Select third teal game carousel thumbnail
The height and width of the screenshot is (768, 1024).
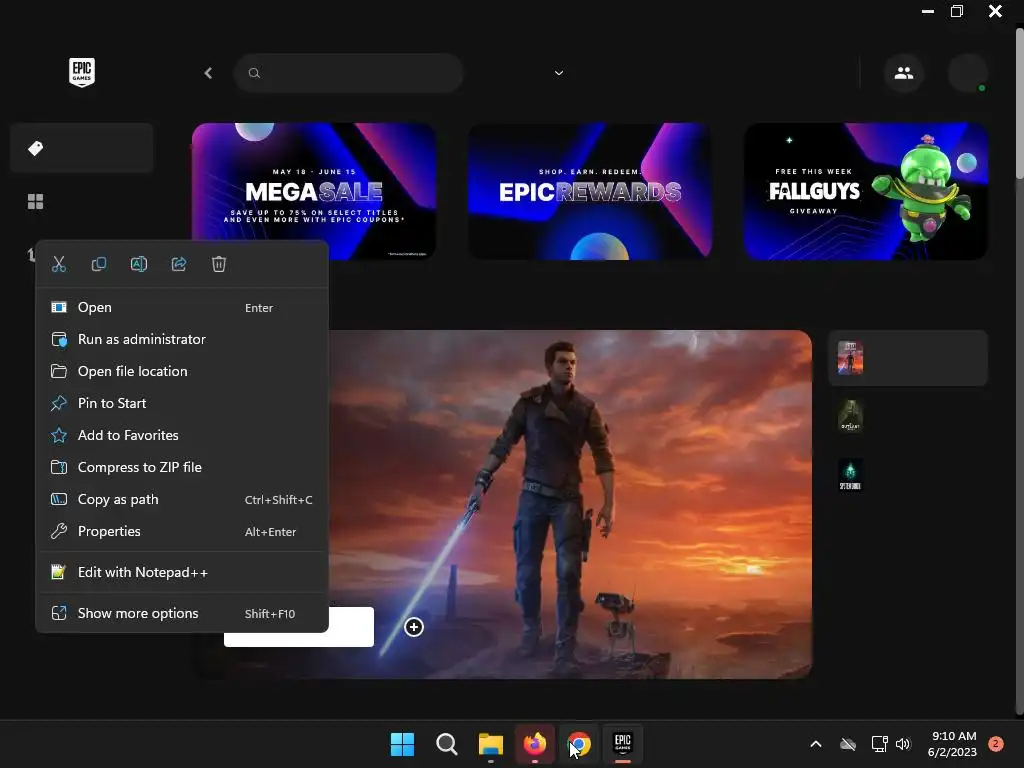850,474
